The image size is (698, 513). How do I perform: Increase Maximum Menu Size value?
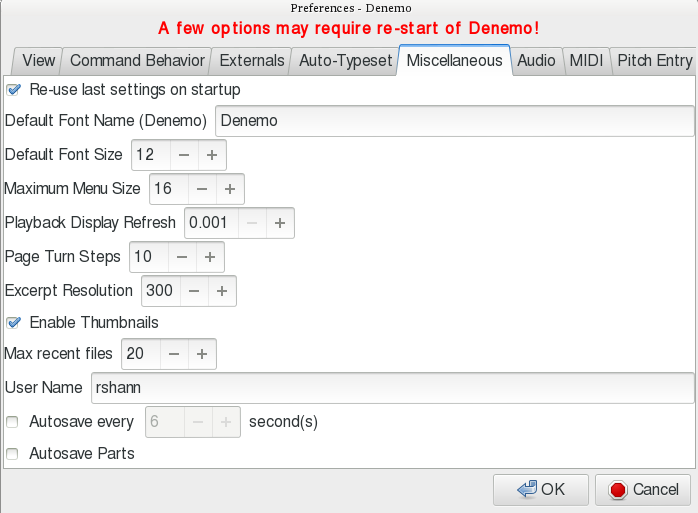(230, 189)
